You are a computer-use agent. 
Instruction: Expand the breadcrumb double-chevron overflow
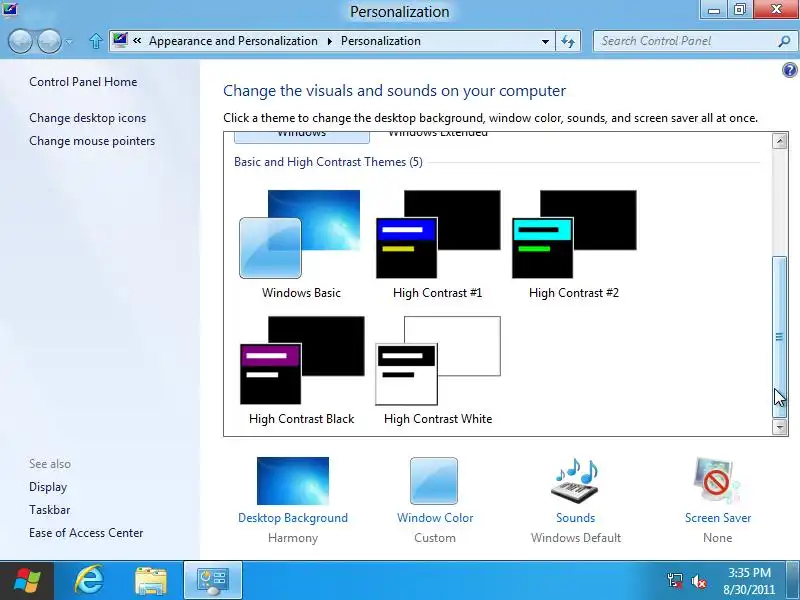click(137, 40)
